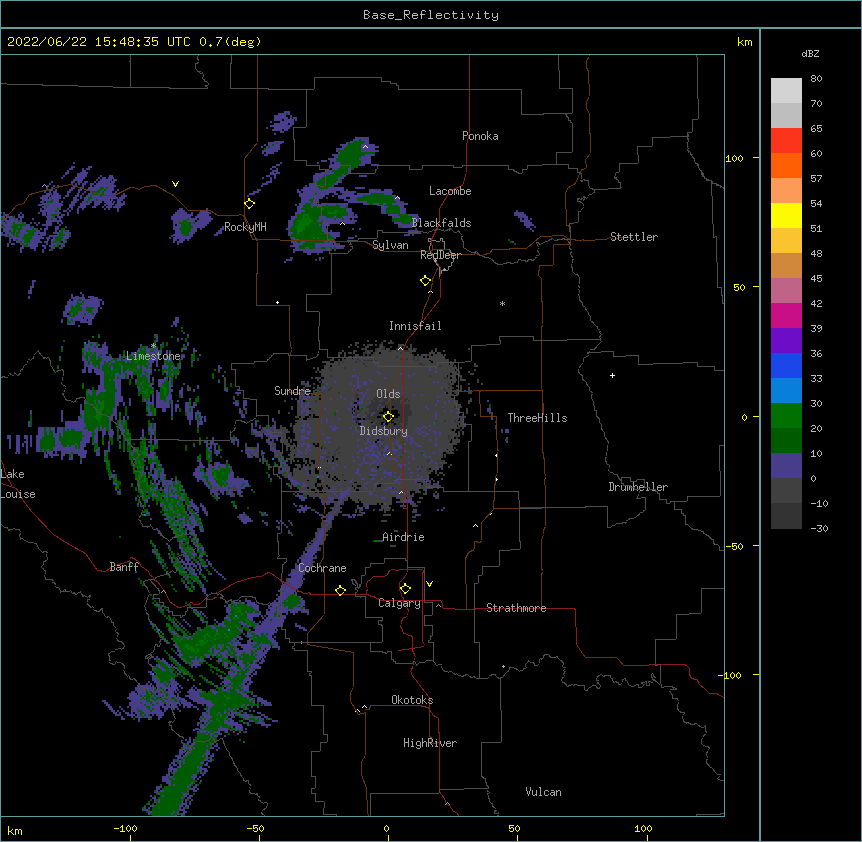Pick the dark gray swatch between -10 and -30 dBZ

pos(786,516)
